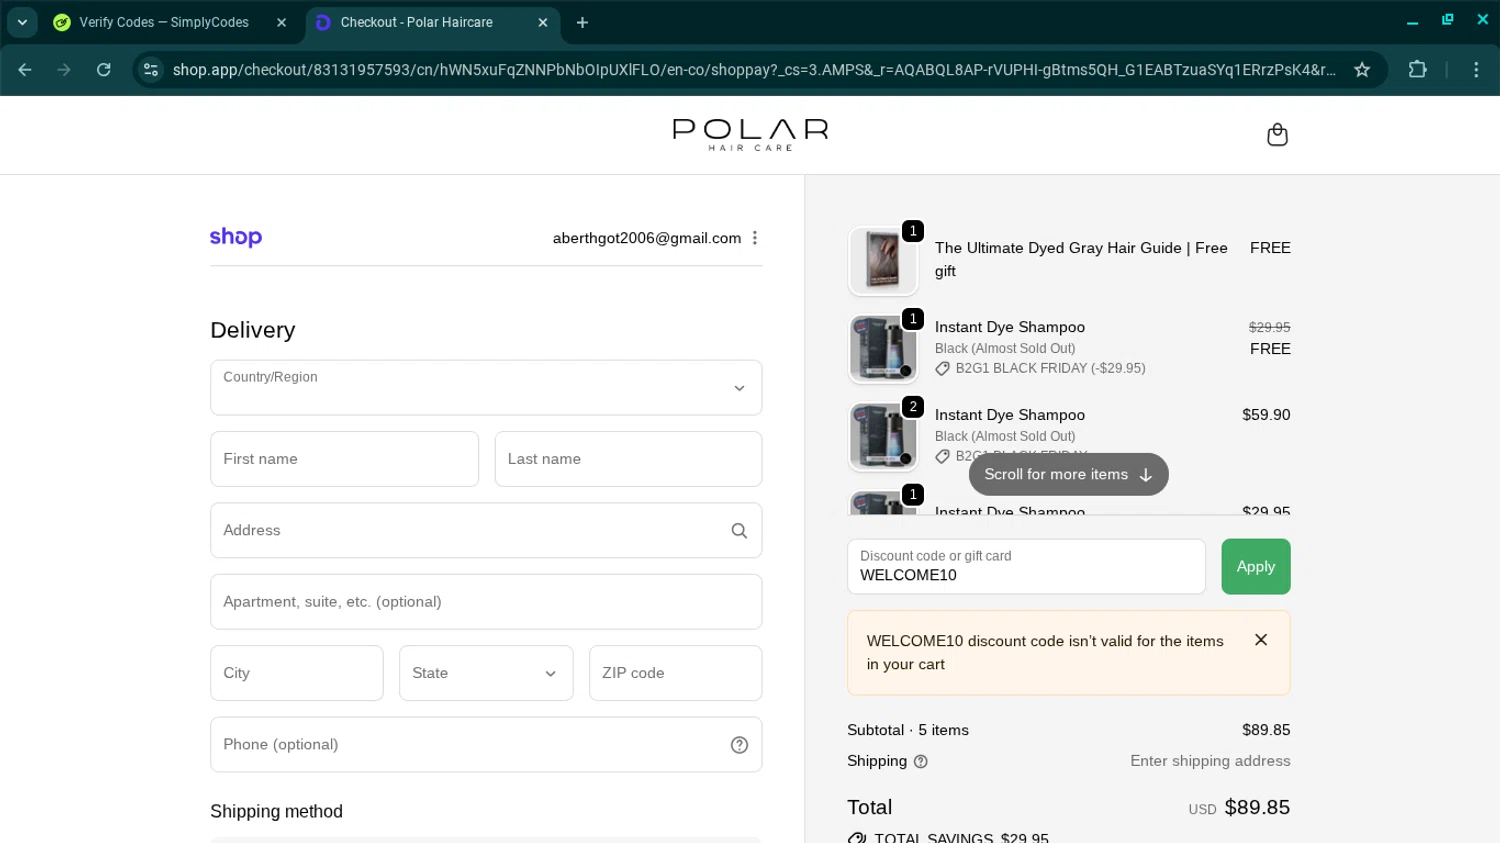
Task: Click the address search magnifier icon
Action: [x=739, y=531]
